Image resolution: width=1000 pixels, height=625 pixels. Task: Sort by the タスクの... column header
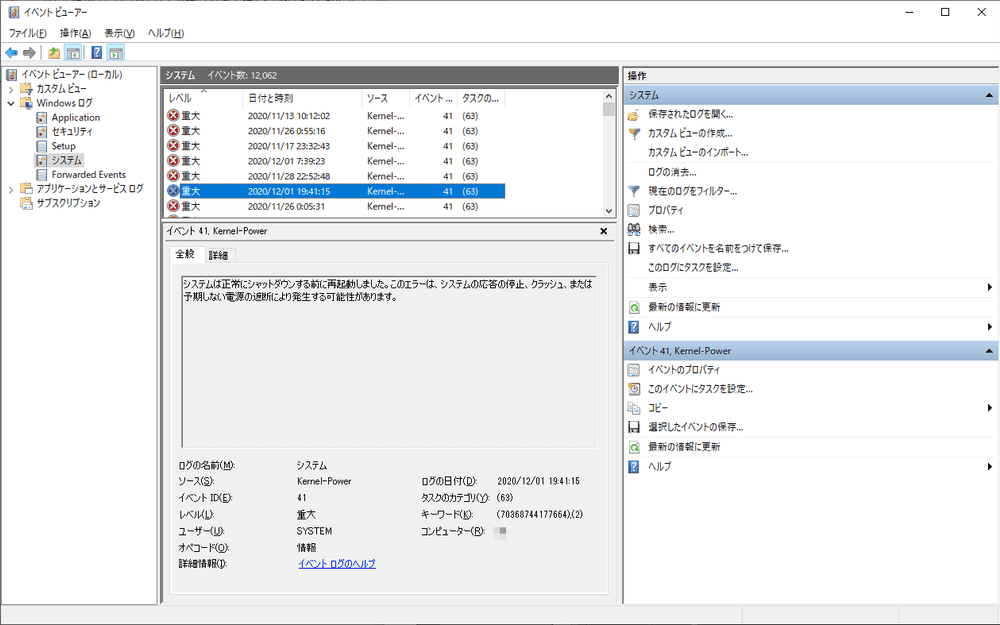point(481,98)
